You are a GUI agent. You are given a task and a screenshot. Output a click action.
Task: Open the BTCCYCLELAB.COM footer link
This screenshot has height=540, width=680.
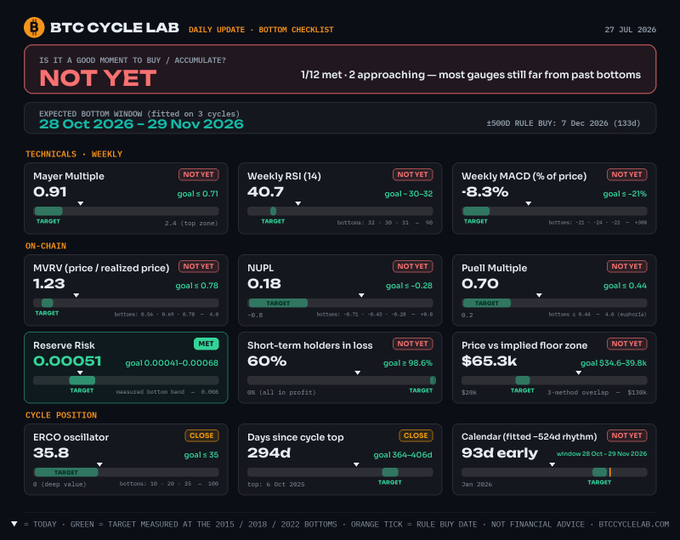point(634,524)
